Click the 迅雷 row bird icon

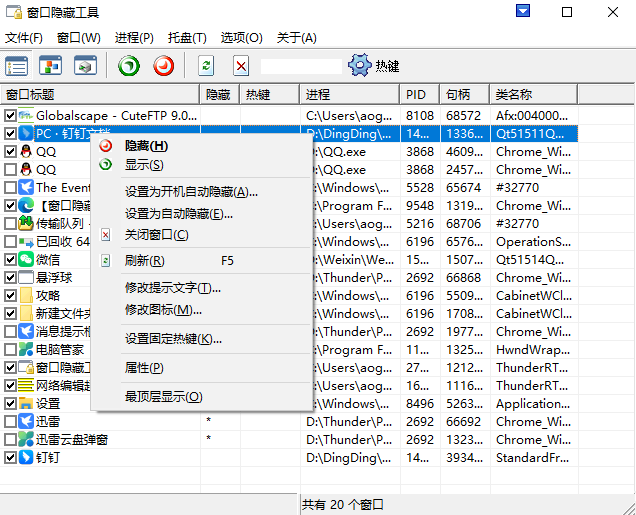pos(26,421)
